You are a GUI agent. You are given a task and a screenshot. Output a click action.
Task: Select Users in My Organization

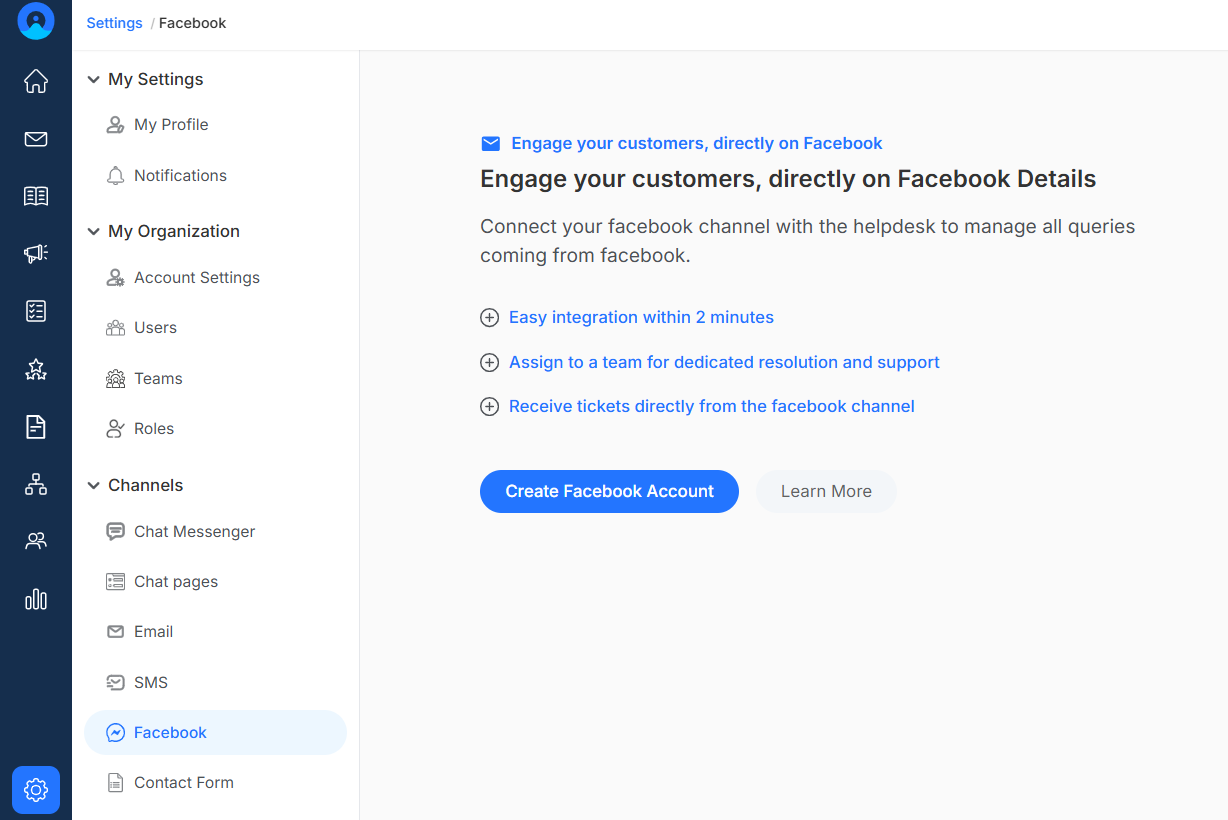[x=155, y=328]
